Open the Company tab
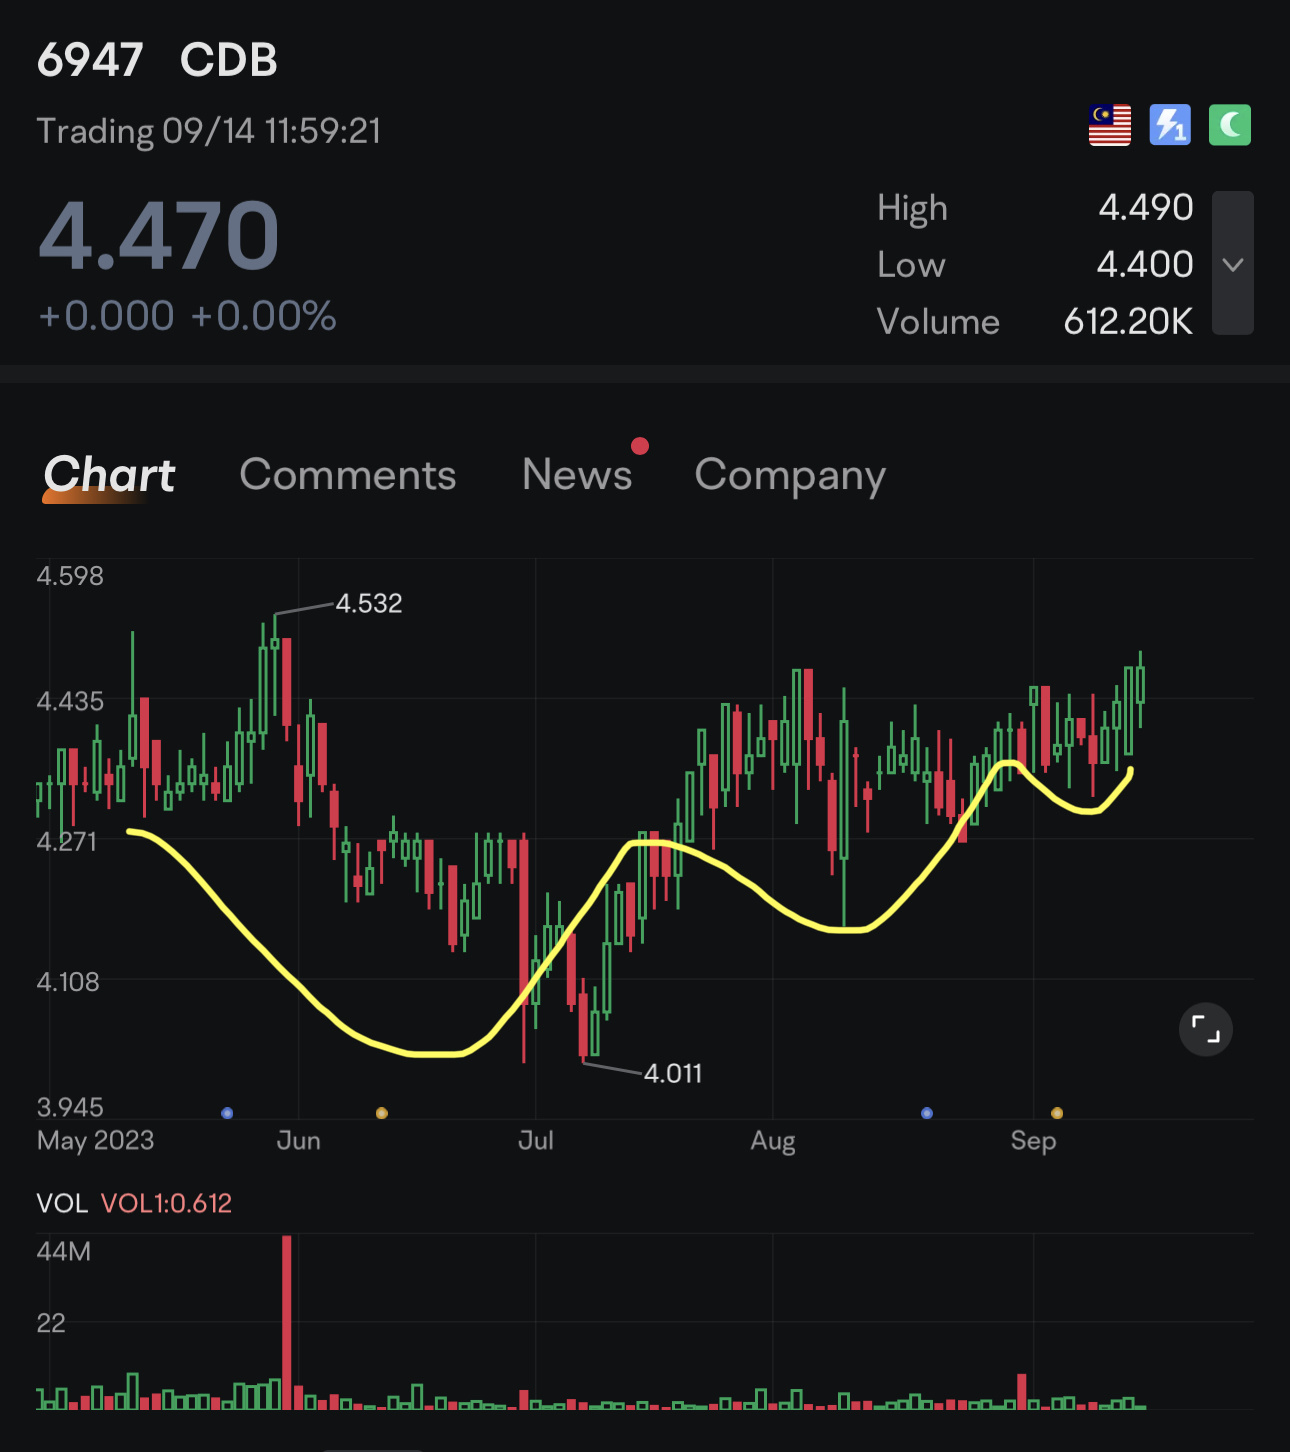This screenshot has height=1452, width=1290. coord(790,476)
